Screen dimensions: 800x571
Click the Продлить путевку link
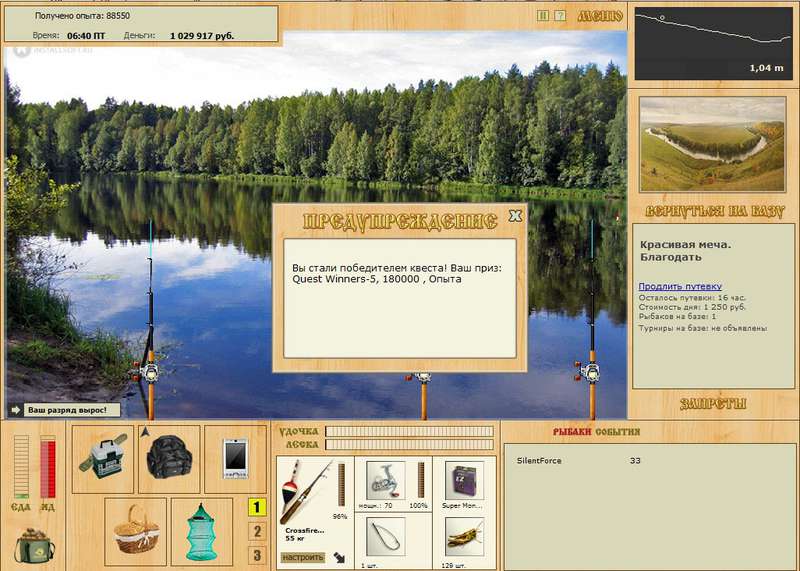[680, 286]
